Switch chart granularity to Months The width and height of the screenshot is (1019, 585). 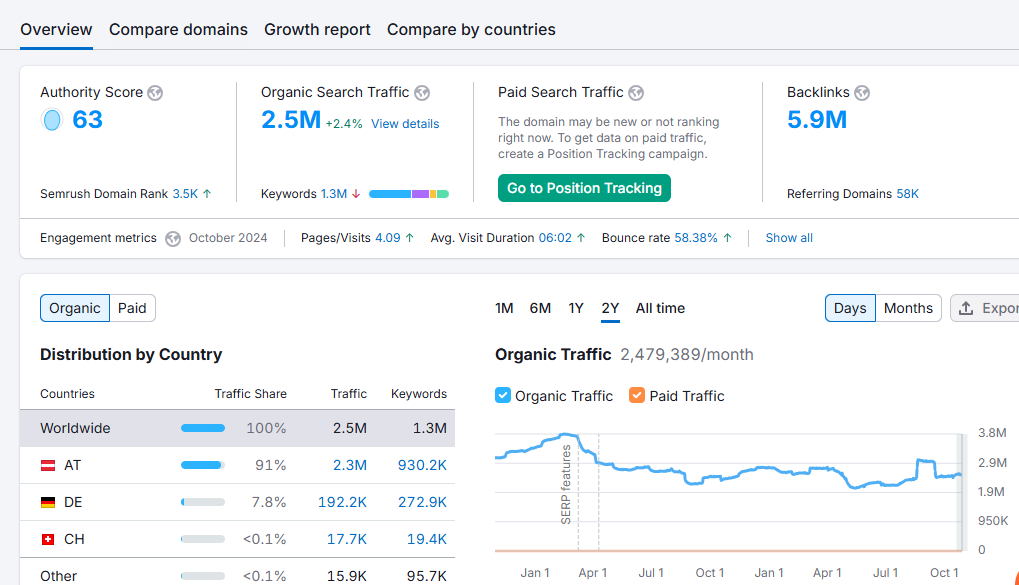[908, 308]
